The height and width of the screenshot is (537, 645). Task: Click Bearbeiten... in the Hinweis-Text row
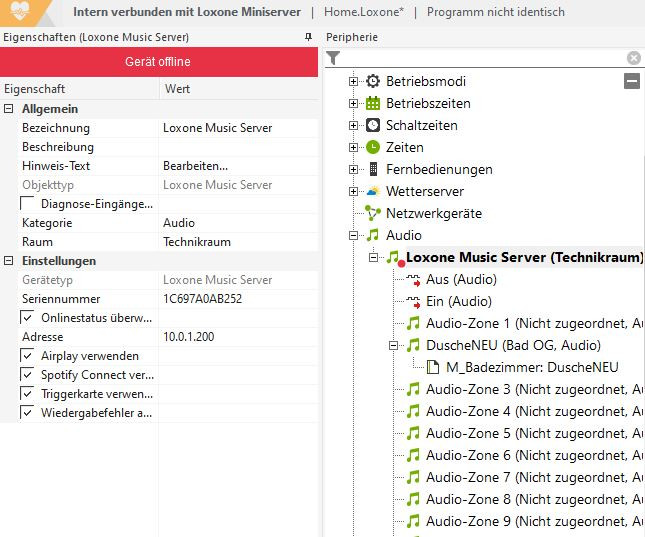(x=195, y=166)
